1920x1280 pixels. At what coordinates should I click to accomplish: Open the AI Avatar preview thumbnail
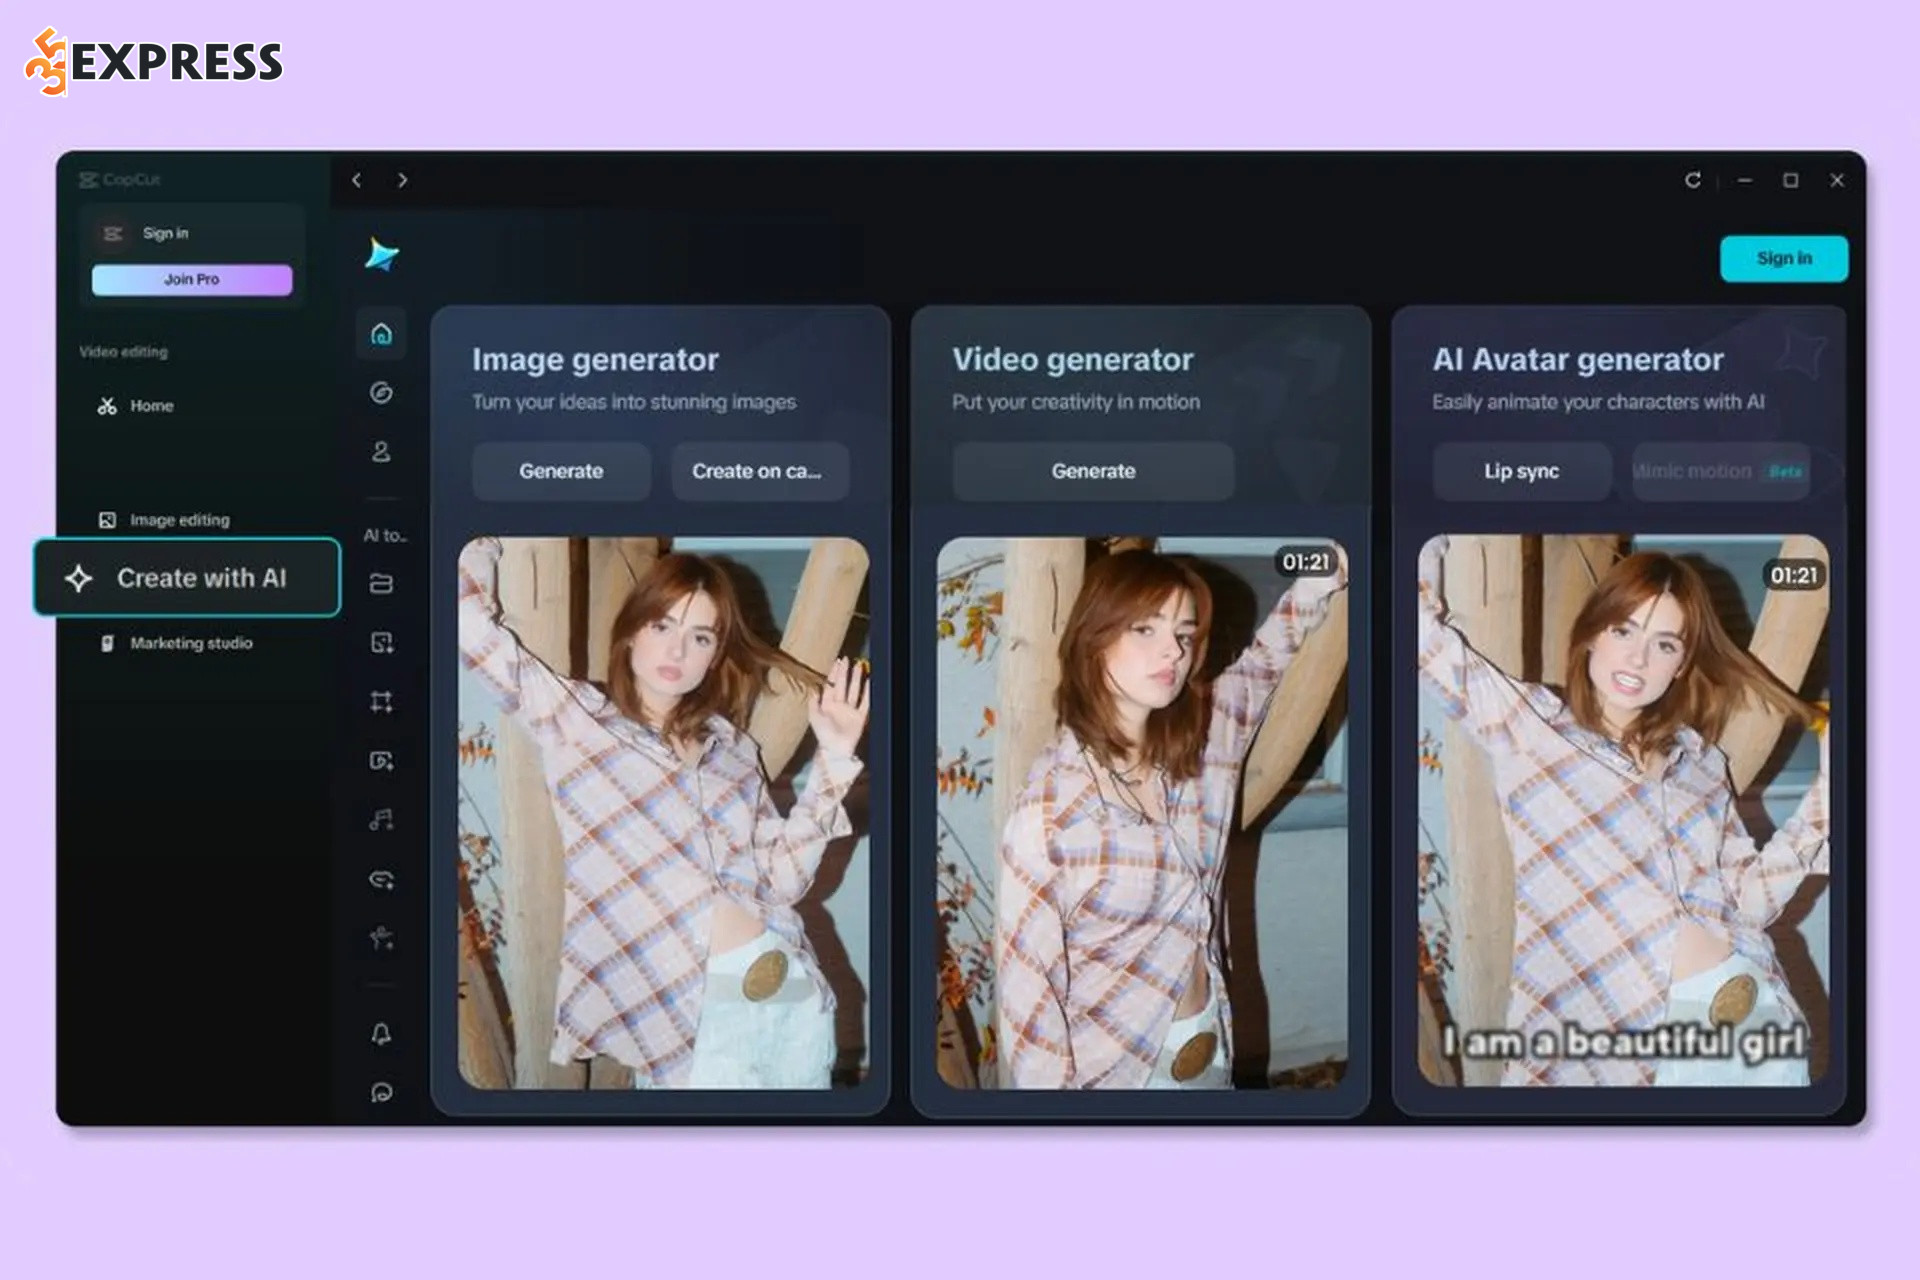1623,811
